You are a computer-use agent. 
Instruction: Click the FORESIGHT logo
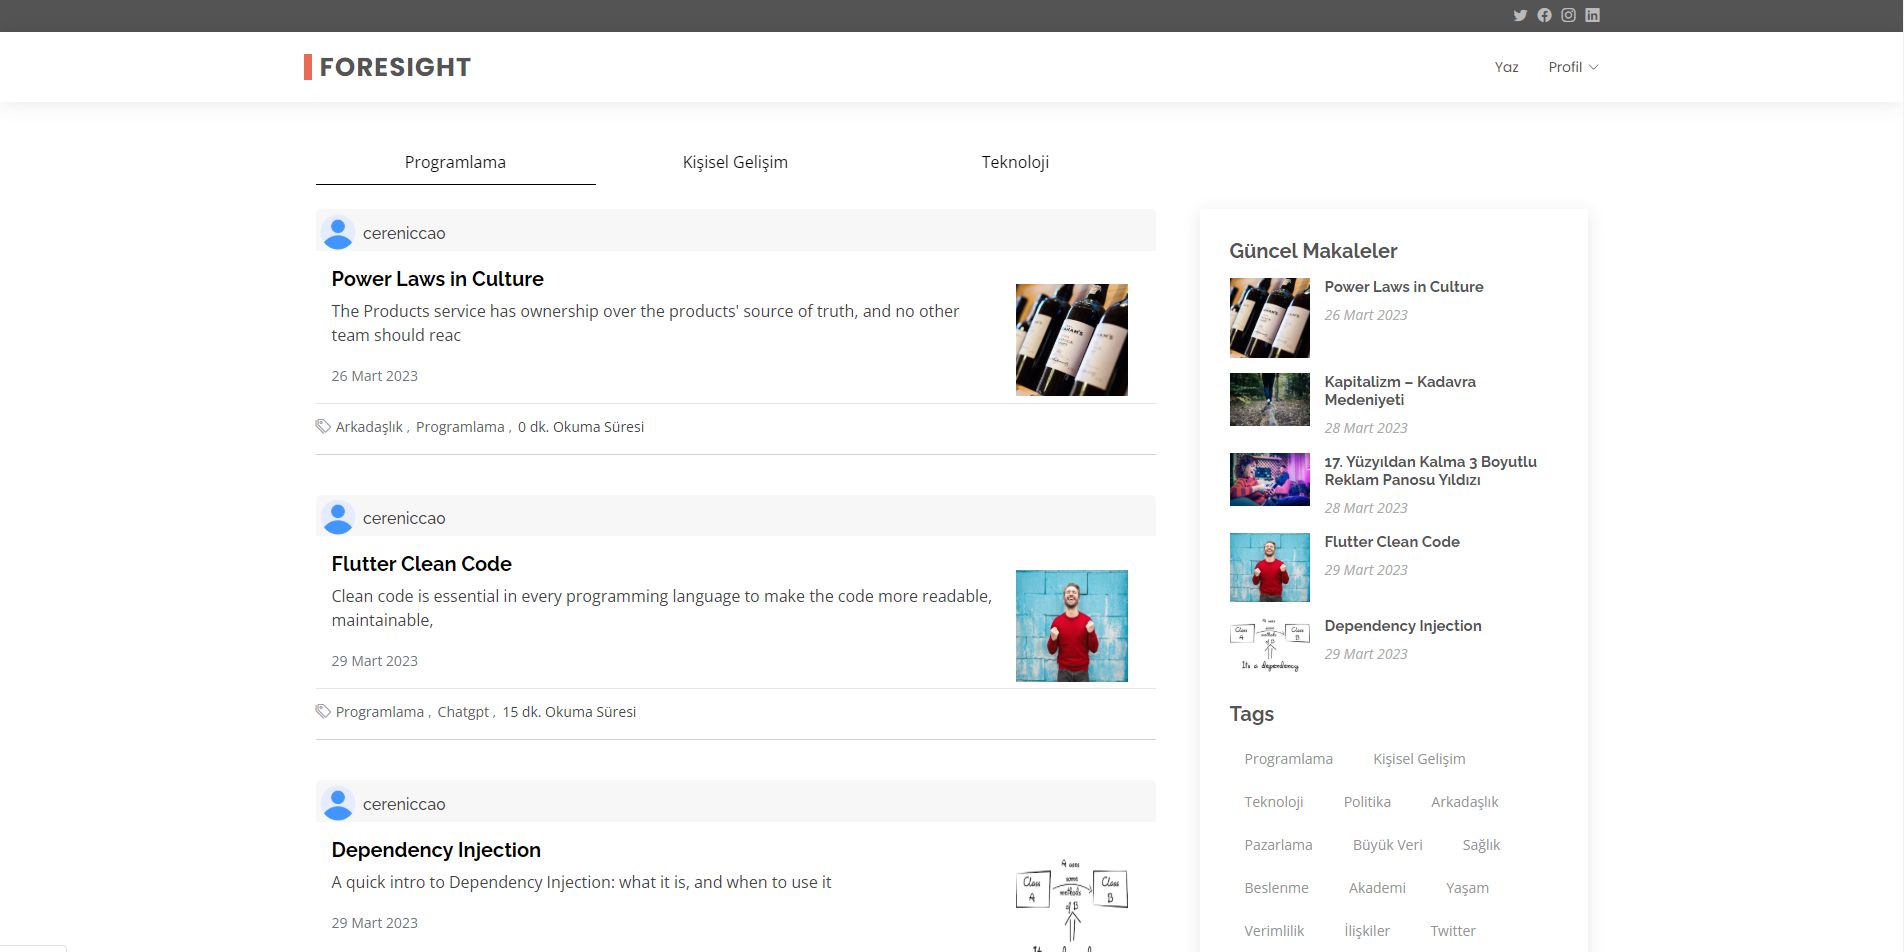coord(388,66)
